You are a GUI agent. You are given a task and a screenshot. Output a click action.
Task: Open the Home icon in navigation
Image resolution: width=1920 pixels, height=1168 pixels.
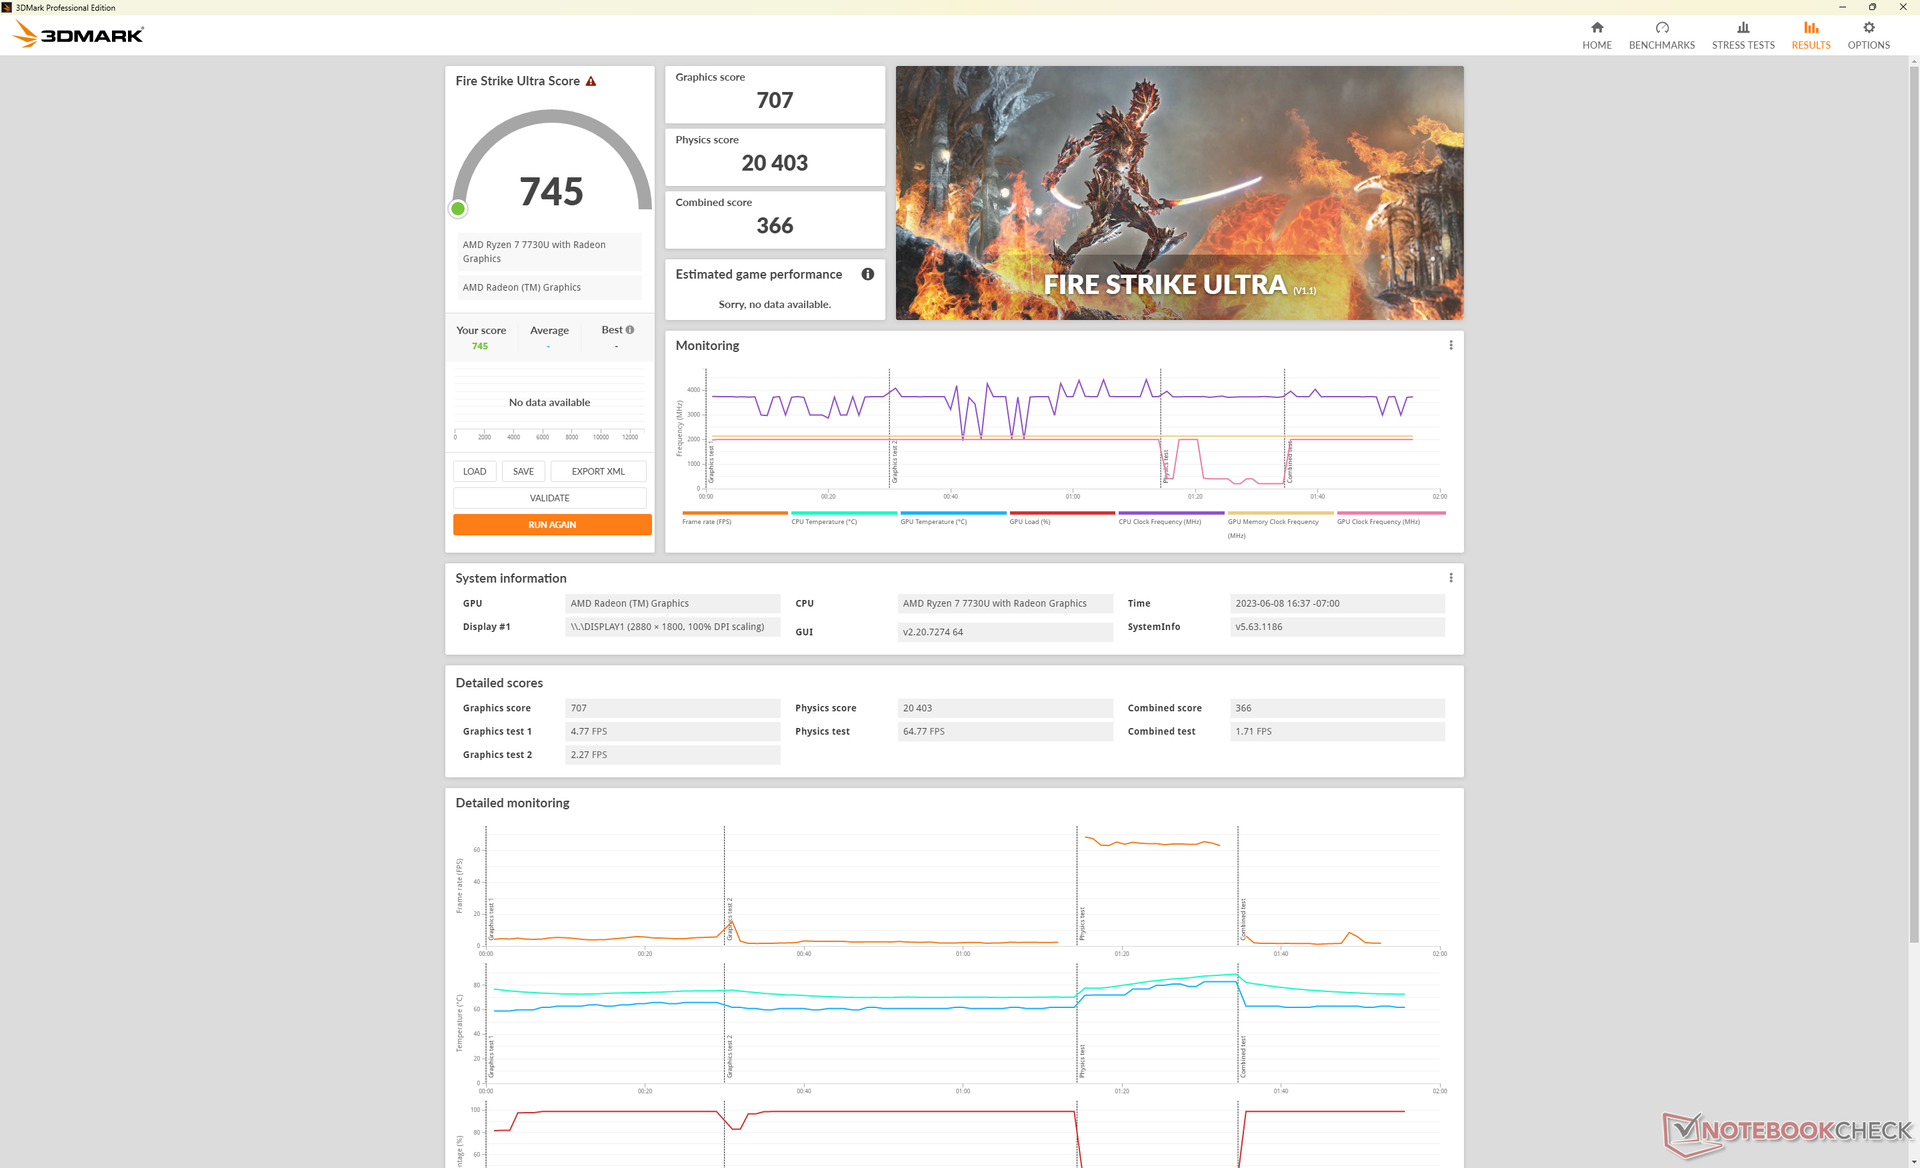[x=1596, y=28]
